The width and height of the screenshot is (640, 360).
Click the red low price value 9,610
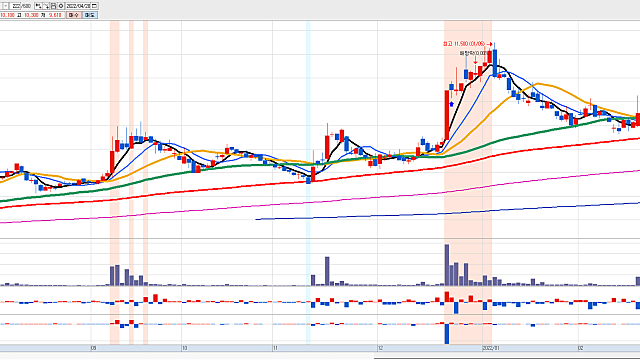coord(55,15)
